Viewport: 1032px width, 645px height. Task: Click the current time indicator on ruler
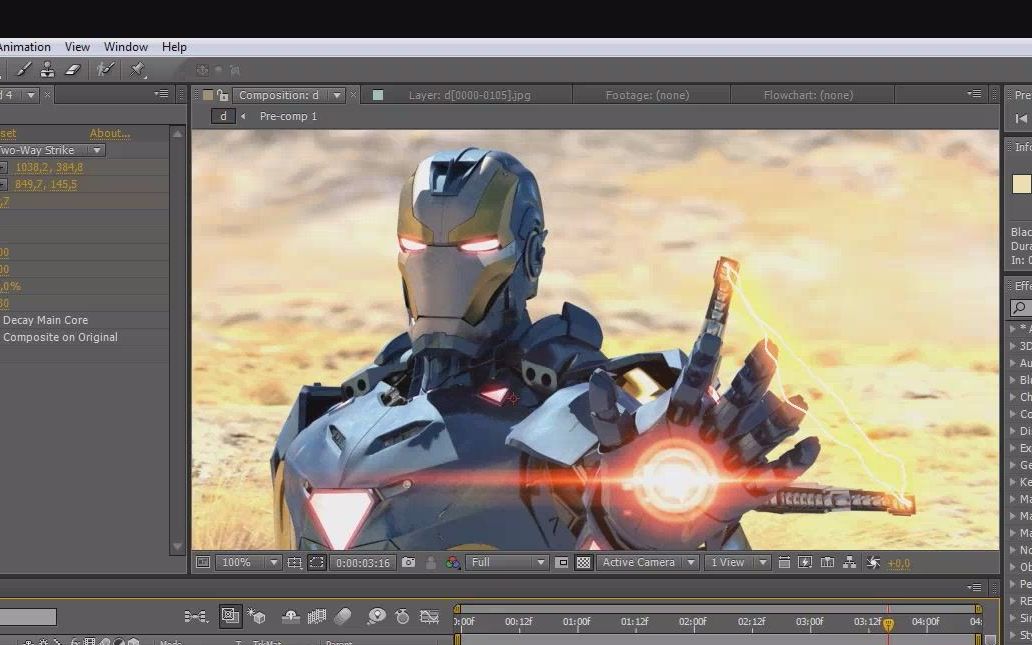click(x=888, y=624)
